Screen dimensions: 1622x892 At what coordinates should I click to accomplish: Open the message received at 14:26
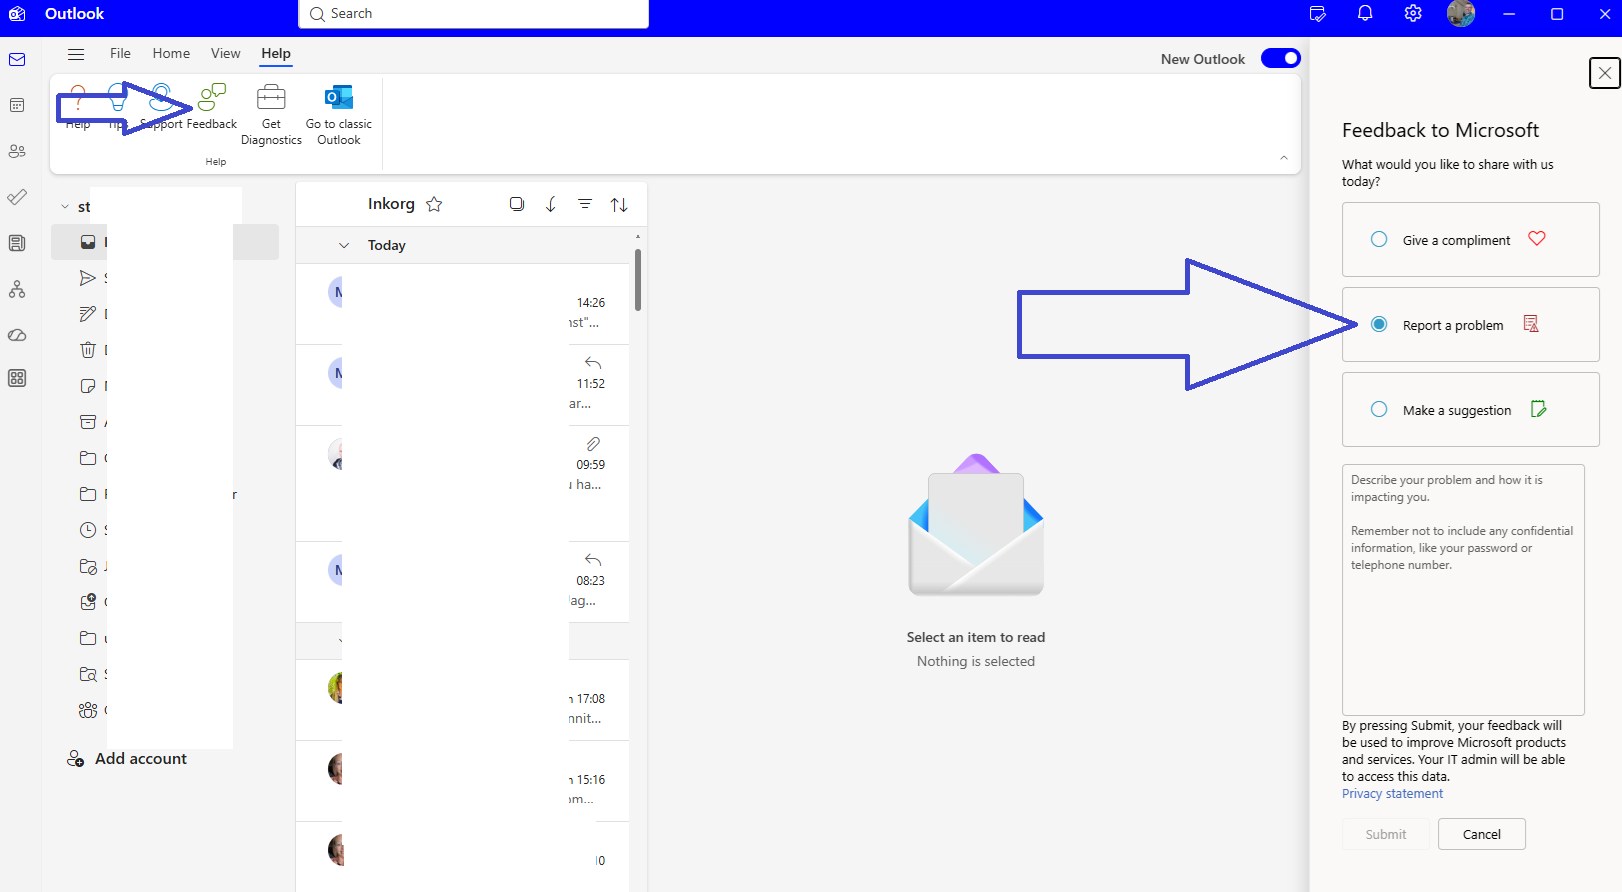click(x=462, y=304)
